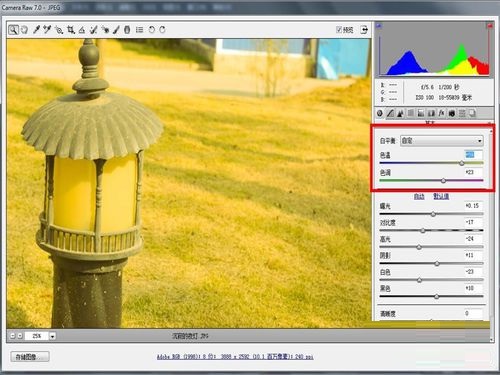Select the Targeted Adjustment tool
The height and width of the screenshot is (375, 500).
(x=59, y=30)
